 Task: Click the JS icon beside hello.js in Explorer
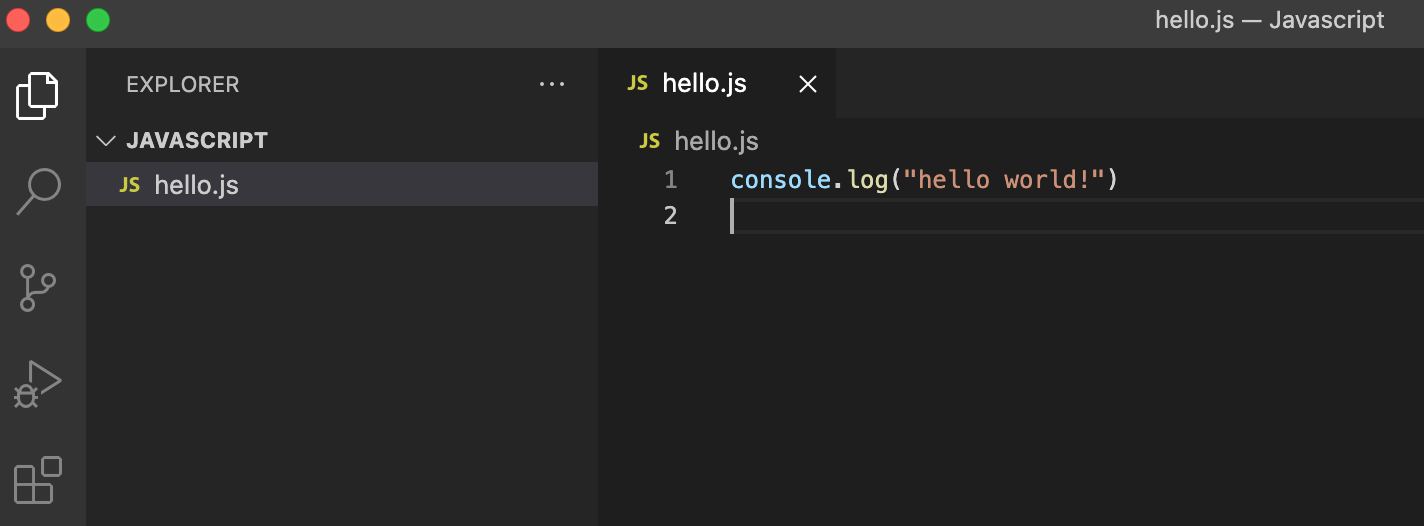click(130, 185)
